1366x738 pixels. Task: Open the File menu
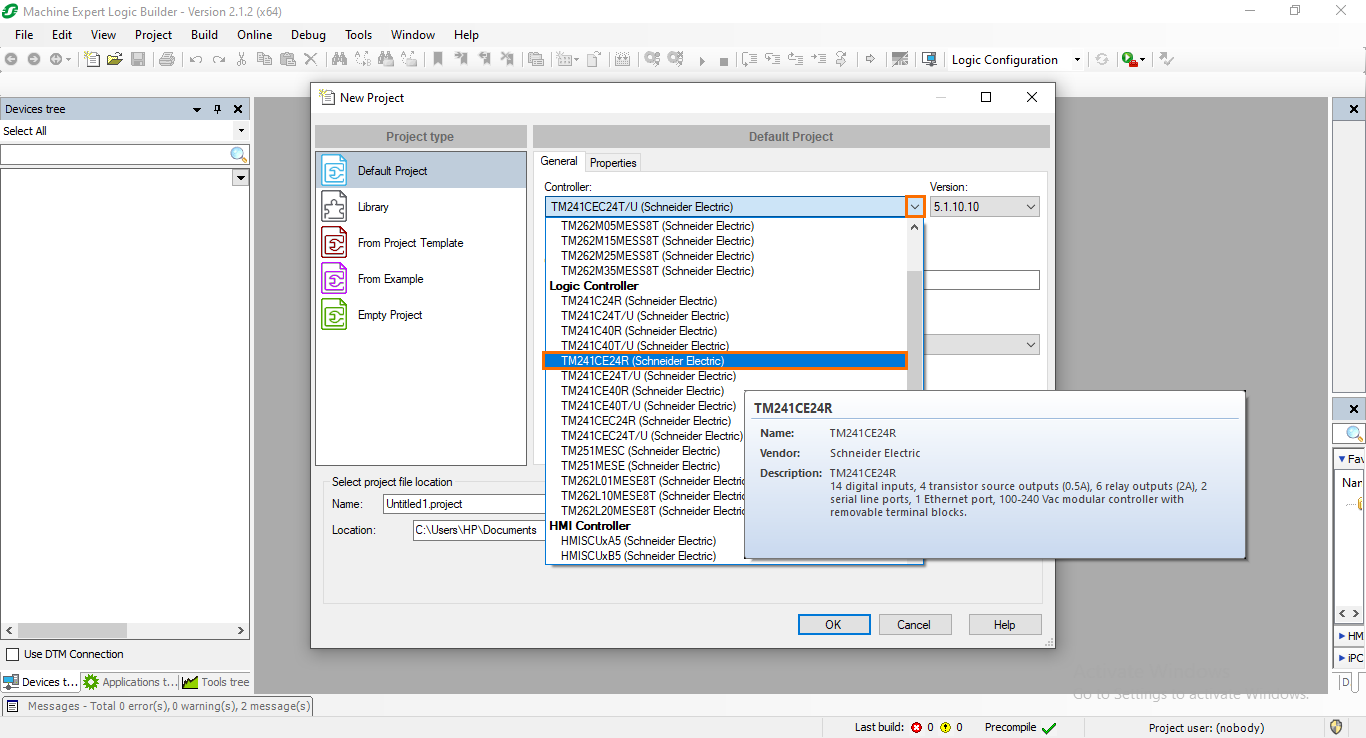(x=24, y=34)
